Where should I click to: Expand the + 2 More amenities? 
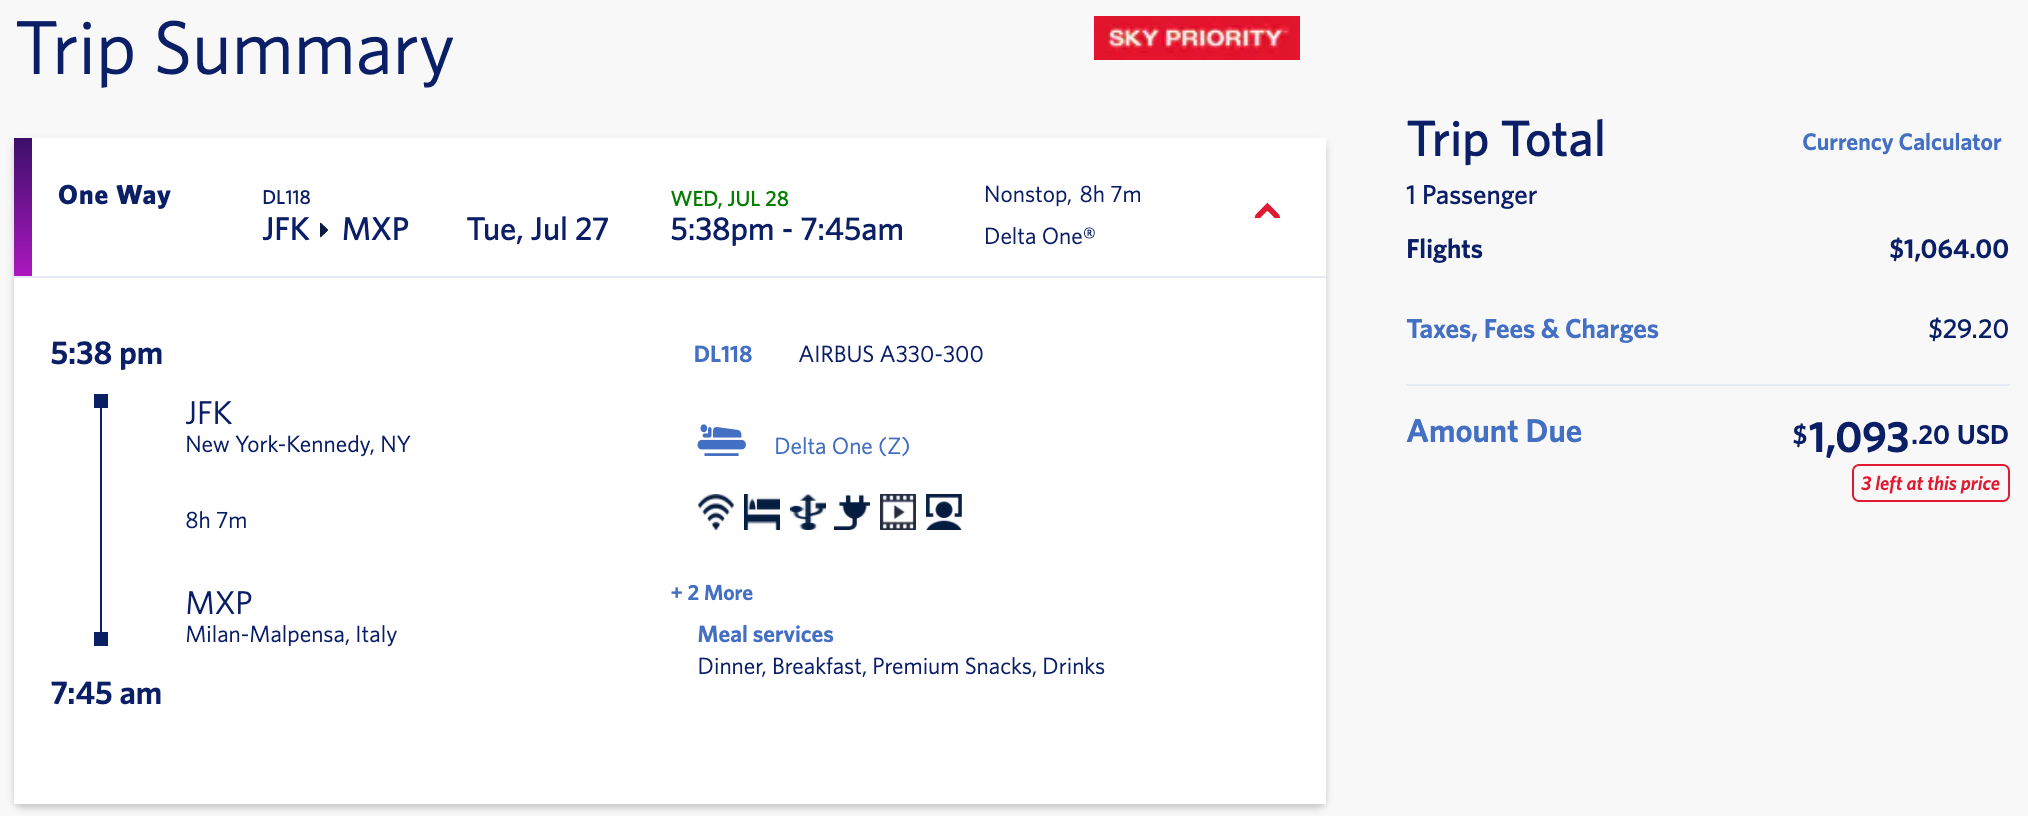tap(712, 593)
